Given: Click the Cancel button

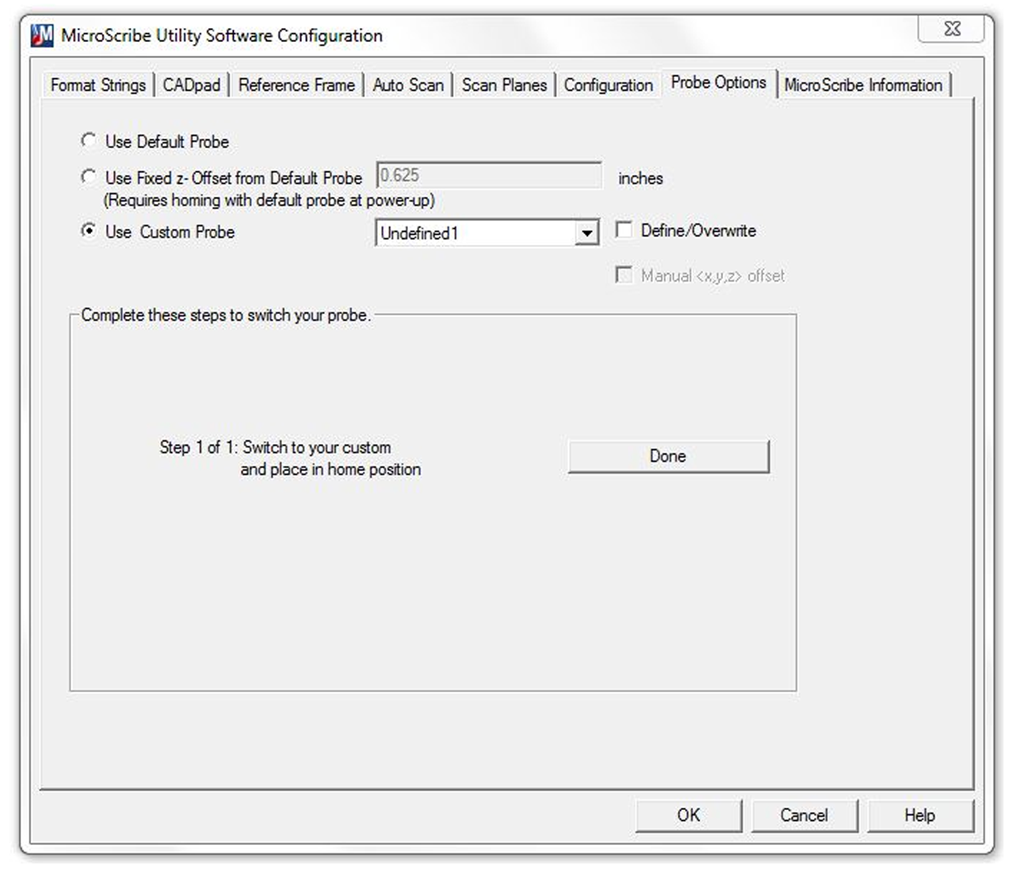Looking at the screenshot, I should point(805,815).
